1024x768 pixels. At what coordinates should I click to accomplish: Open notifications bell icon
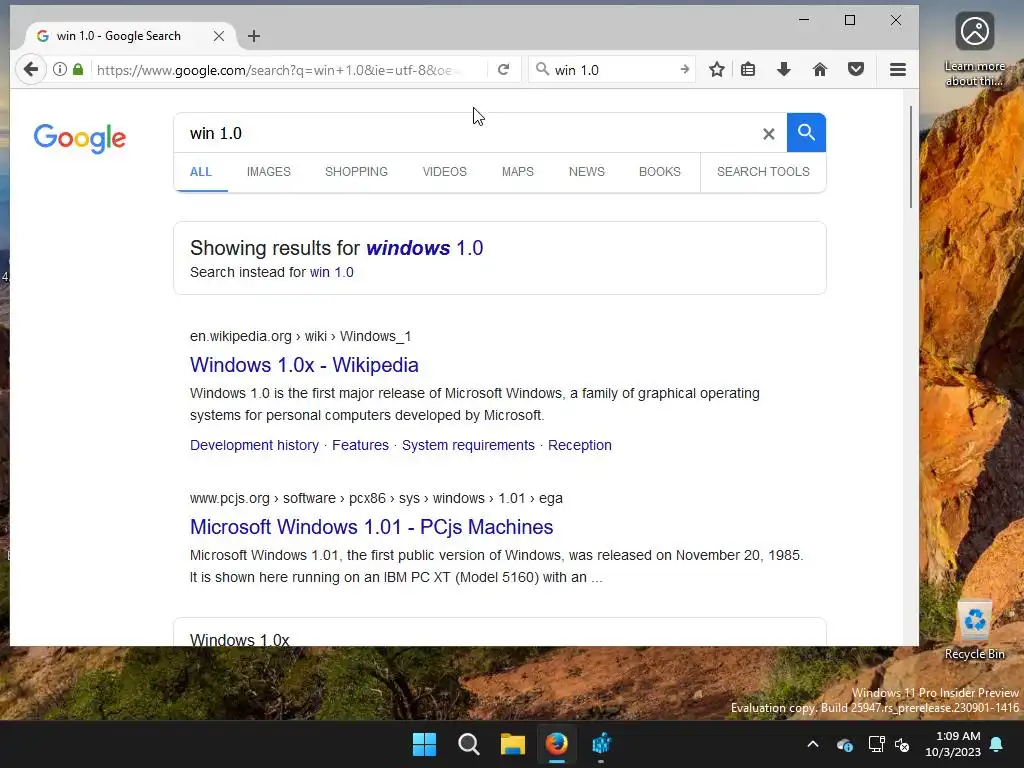pyautogui.click(x=997, y=744)
